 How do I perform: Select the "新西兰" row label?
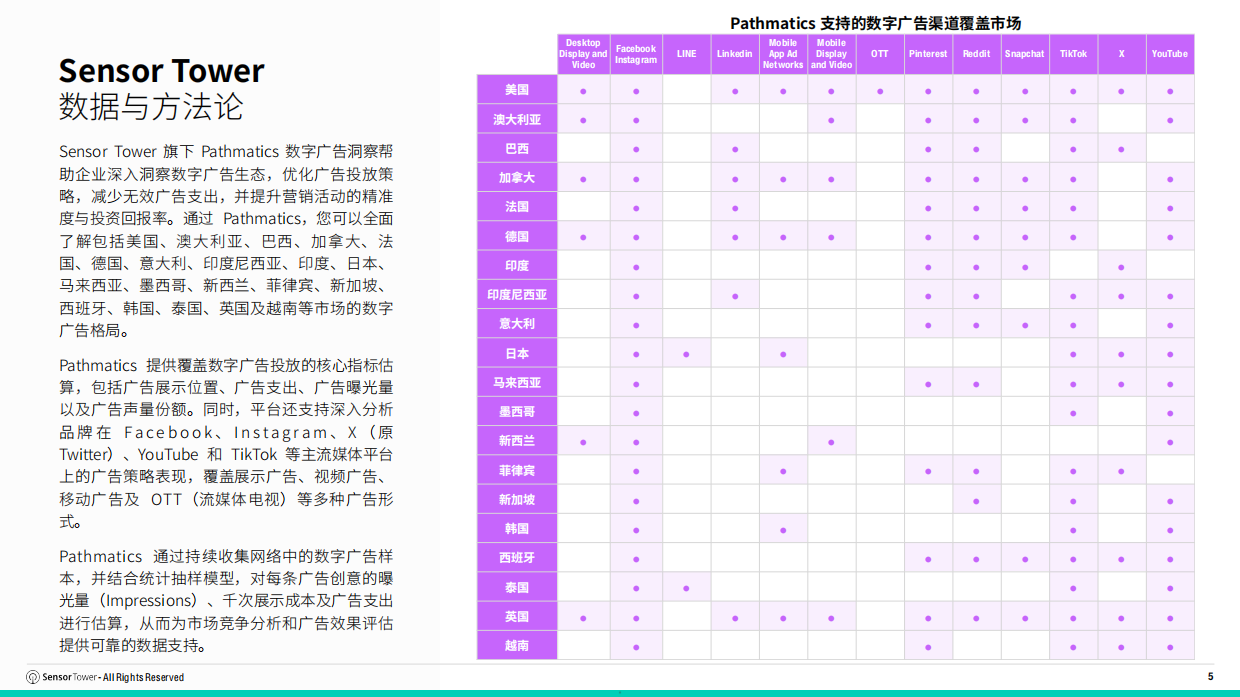pyautogui.click(x=517, y=441)
